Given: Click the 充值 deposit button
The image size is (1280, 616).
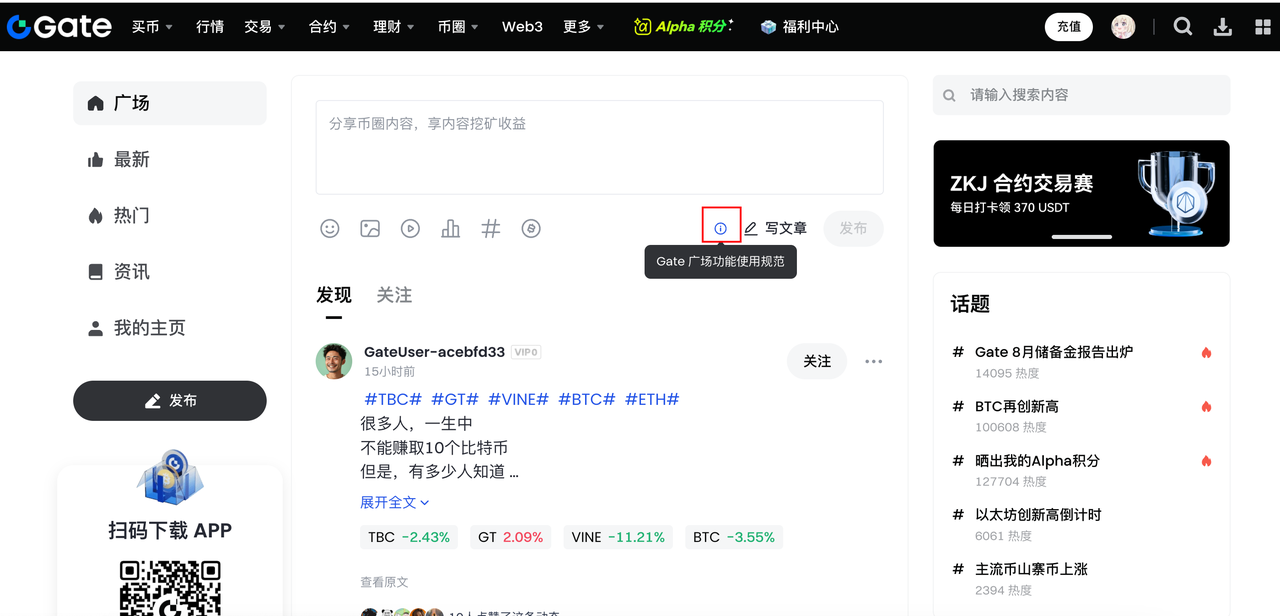Looking at the screenshot, I should click(1068, 27).
